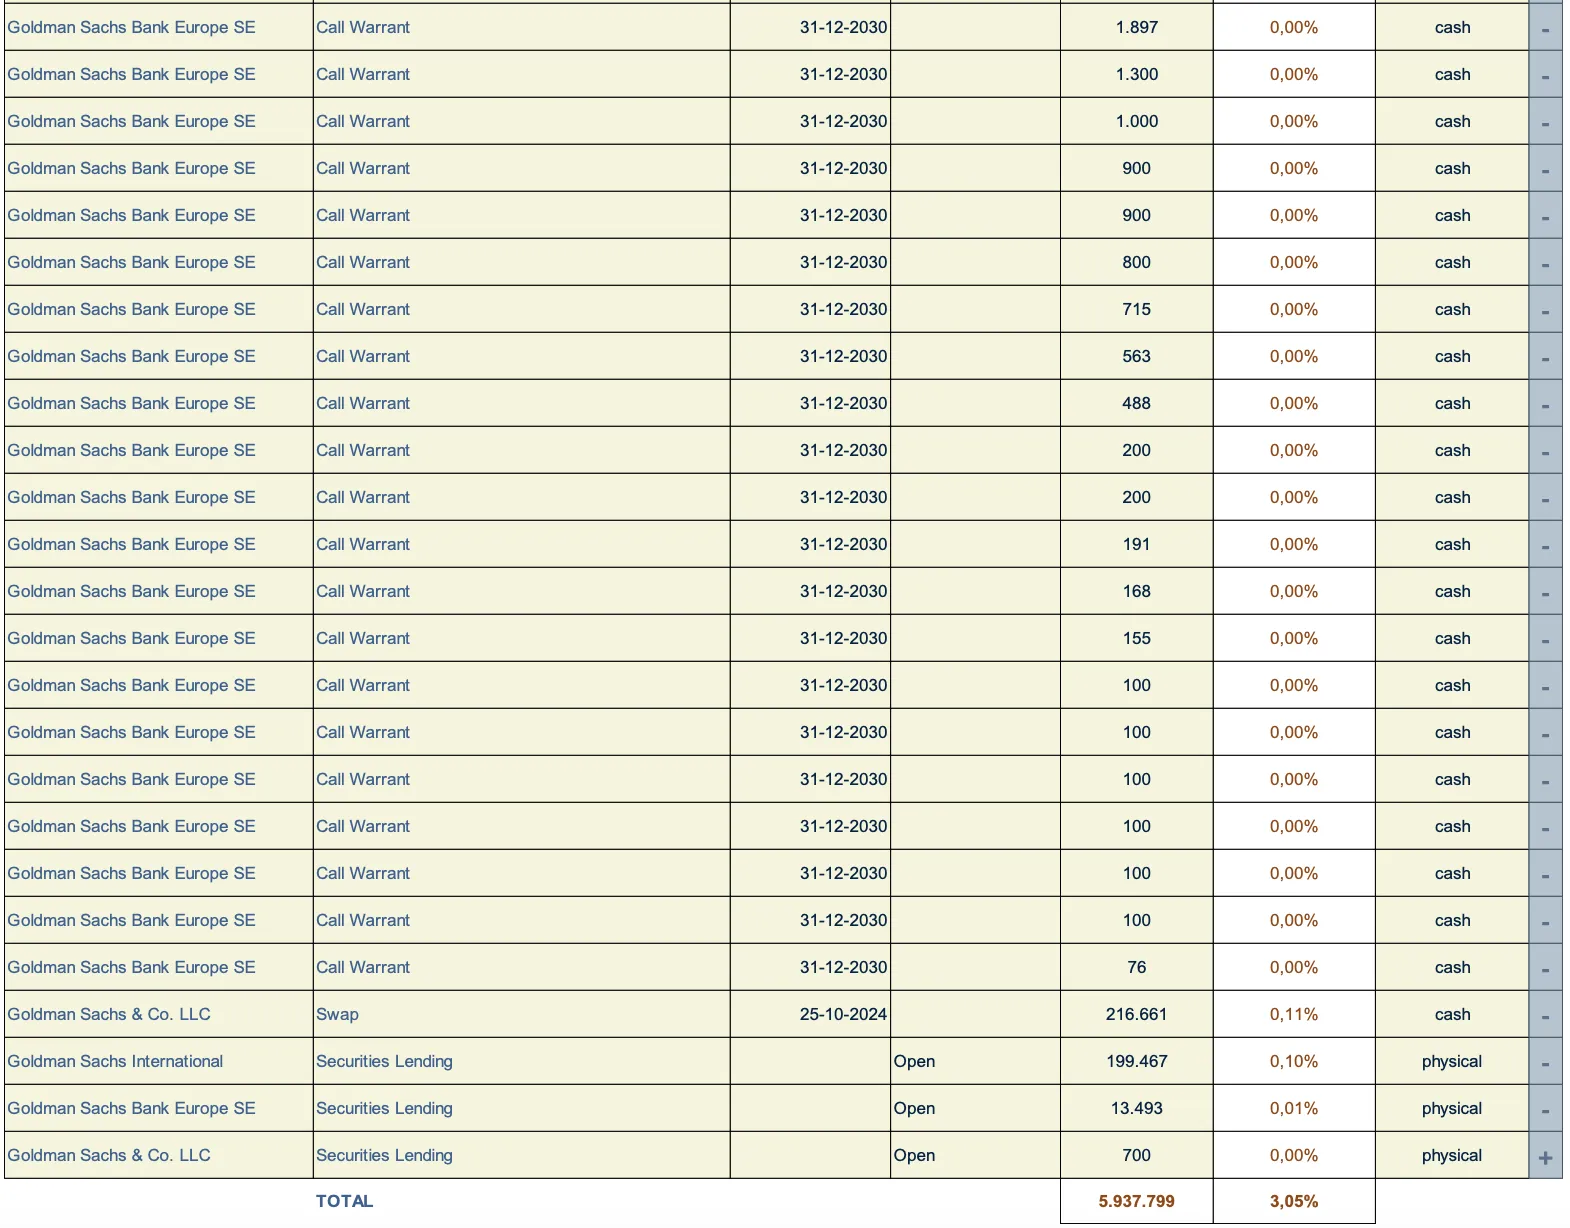1570x1228 pixels.
Task: Click the minus icon on the 1.000 row
Action: pos(1545,122)
